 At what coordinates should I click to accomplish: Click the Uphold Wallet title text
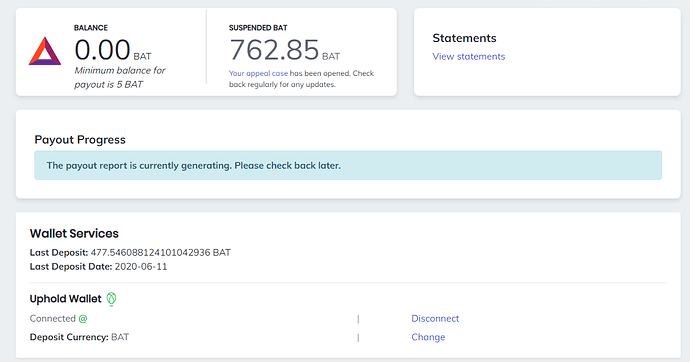pyautogui.click(x=66, y=299)
